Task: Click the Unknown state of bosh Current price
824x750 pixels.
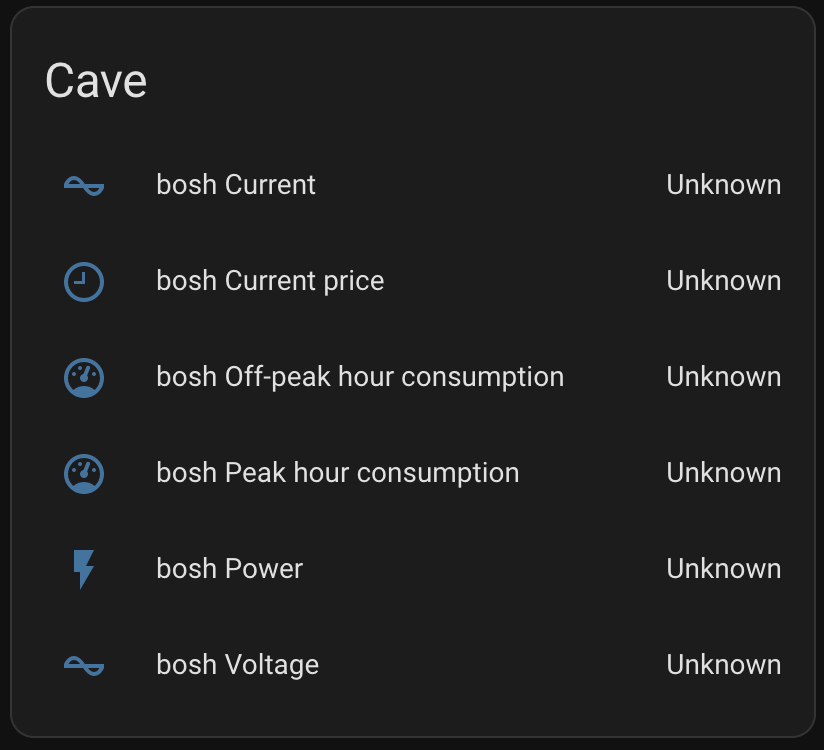Action: coord(724,281)
